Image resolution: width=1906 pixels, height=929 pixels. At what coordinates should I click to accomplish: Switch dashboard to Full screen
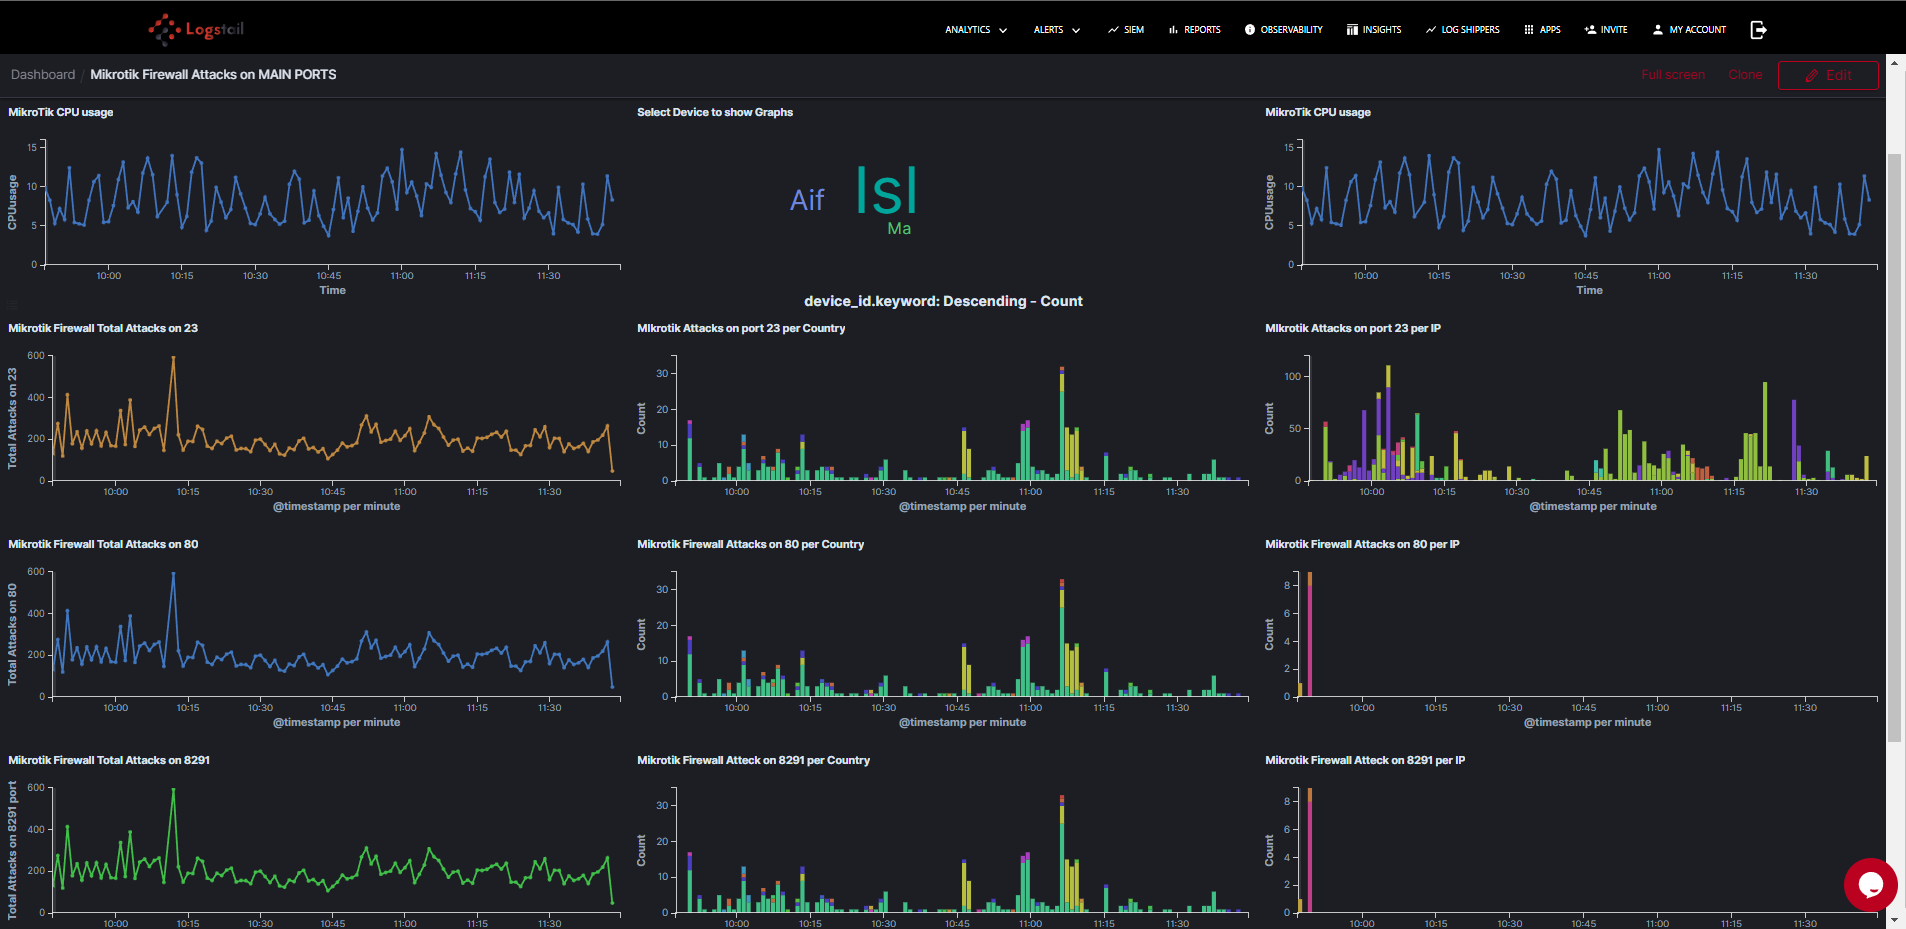[1673, 75]
